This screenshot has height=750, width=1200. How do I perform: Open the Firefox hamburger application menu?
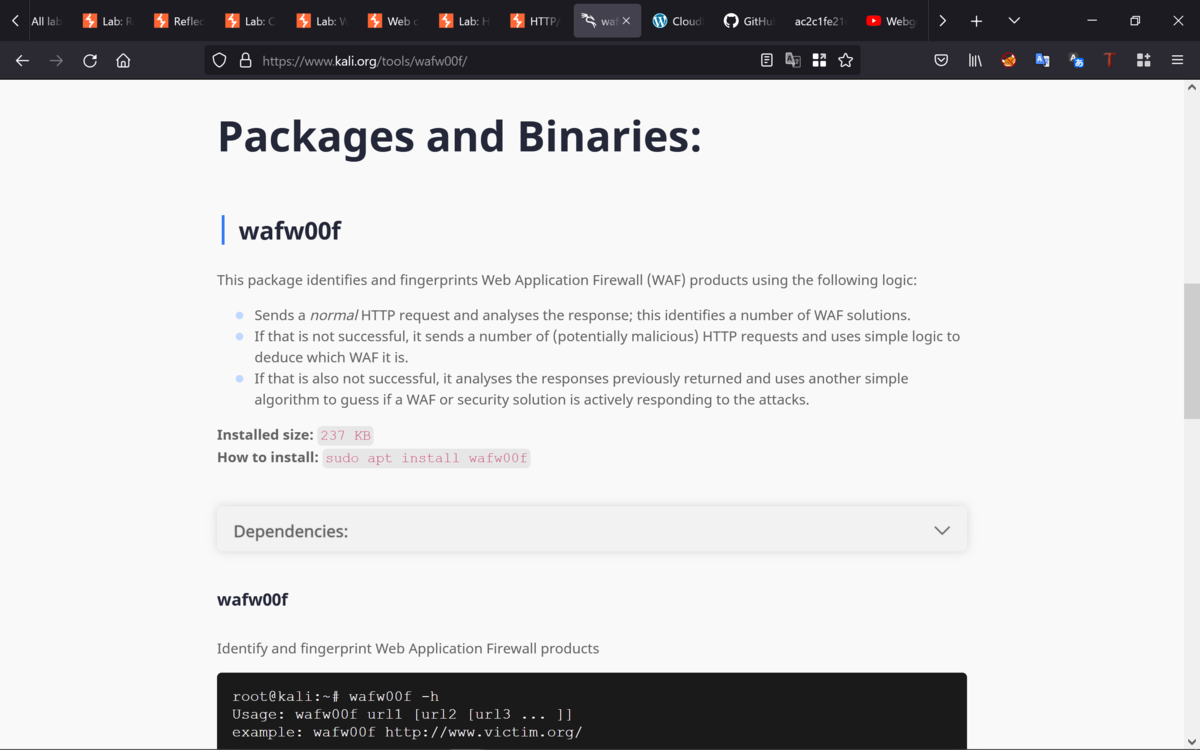1178,61
